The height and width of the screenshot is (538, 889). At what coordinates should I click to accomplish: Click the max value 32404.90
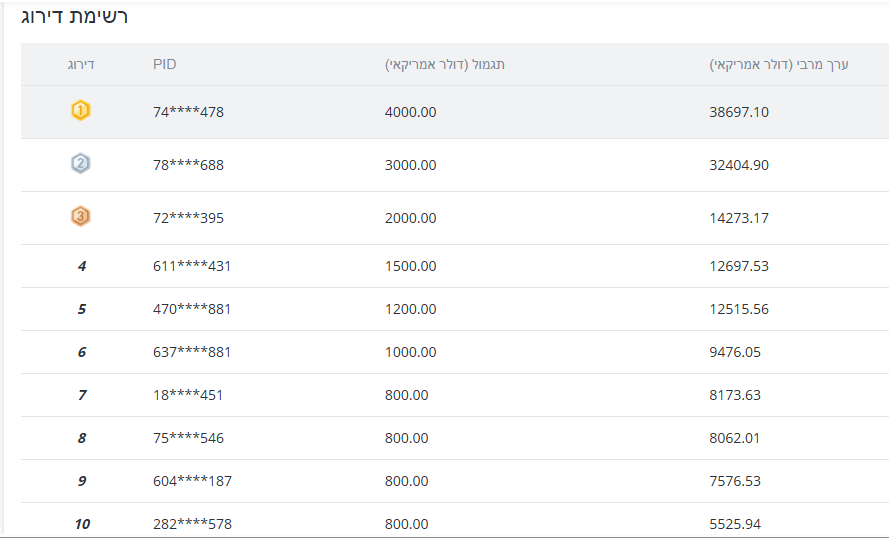click(x=739, y=165)
